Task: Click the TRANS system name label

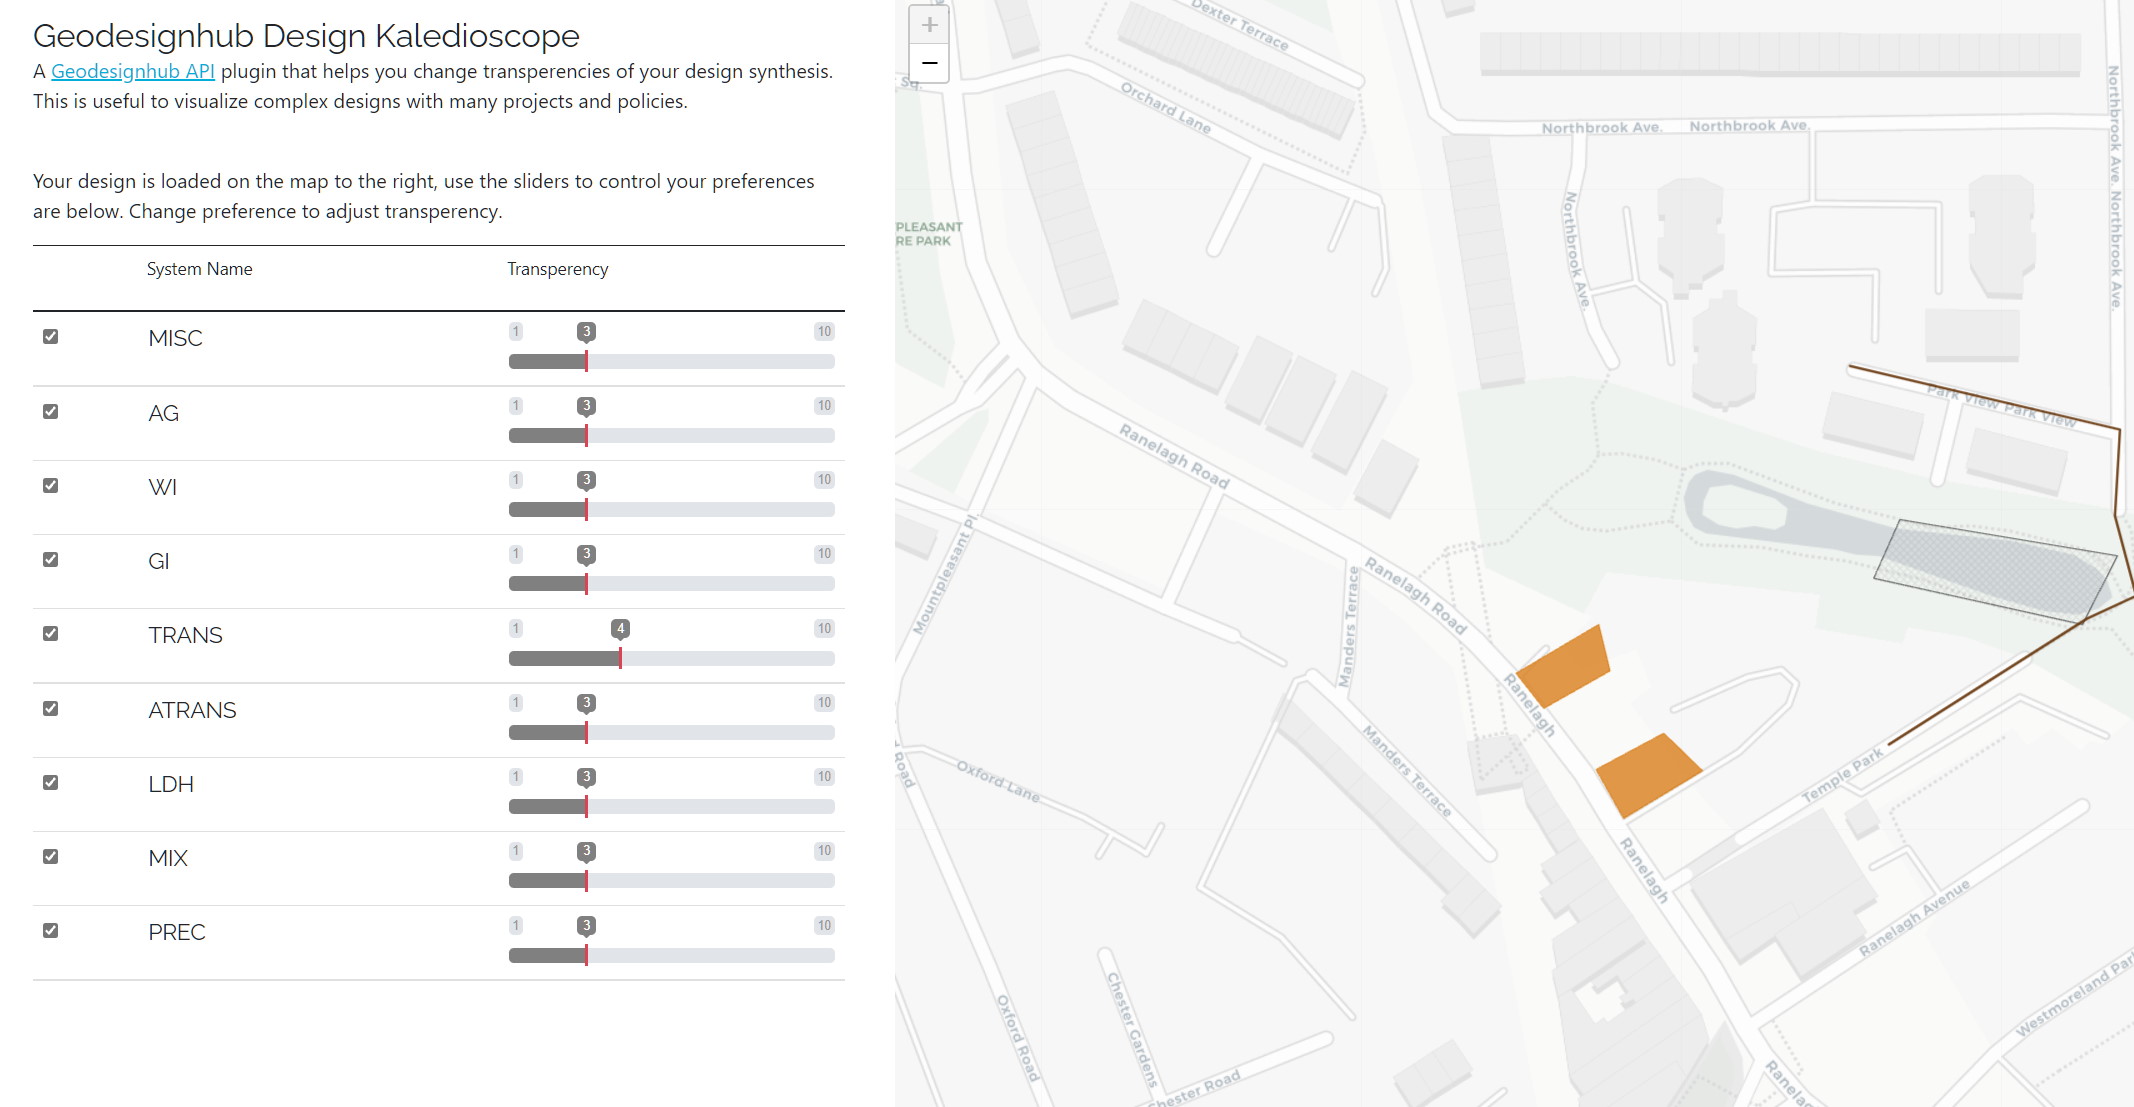Action: point(185,635)
